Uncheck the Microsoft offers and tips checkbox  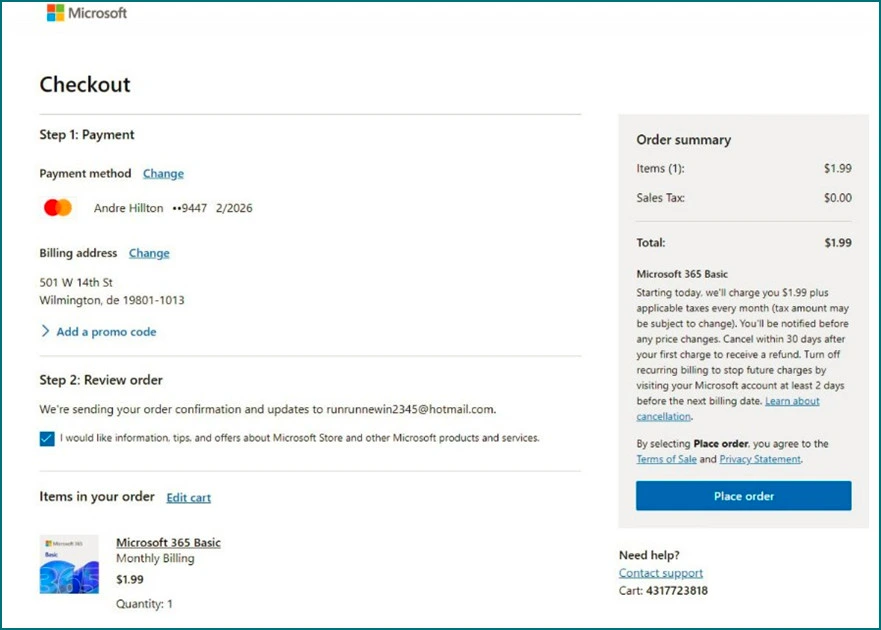click(x=47, y=438)
